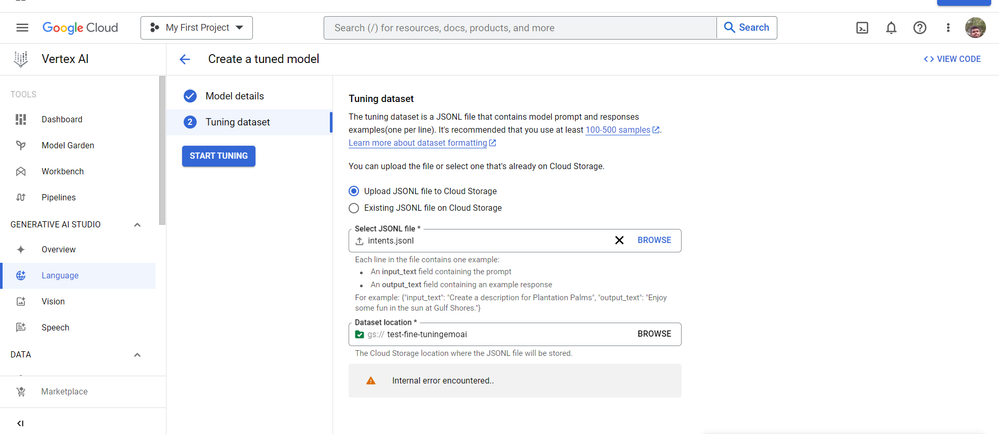
Task: Click the Overview sparkle icon
Action: coord(21,249)
